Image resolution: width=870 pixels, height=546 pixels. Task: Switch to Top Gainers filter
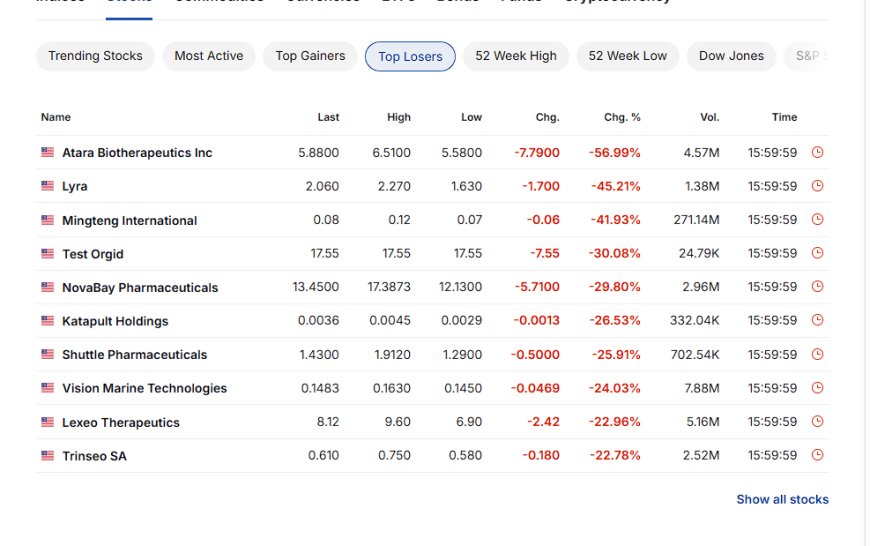point(310,56)
